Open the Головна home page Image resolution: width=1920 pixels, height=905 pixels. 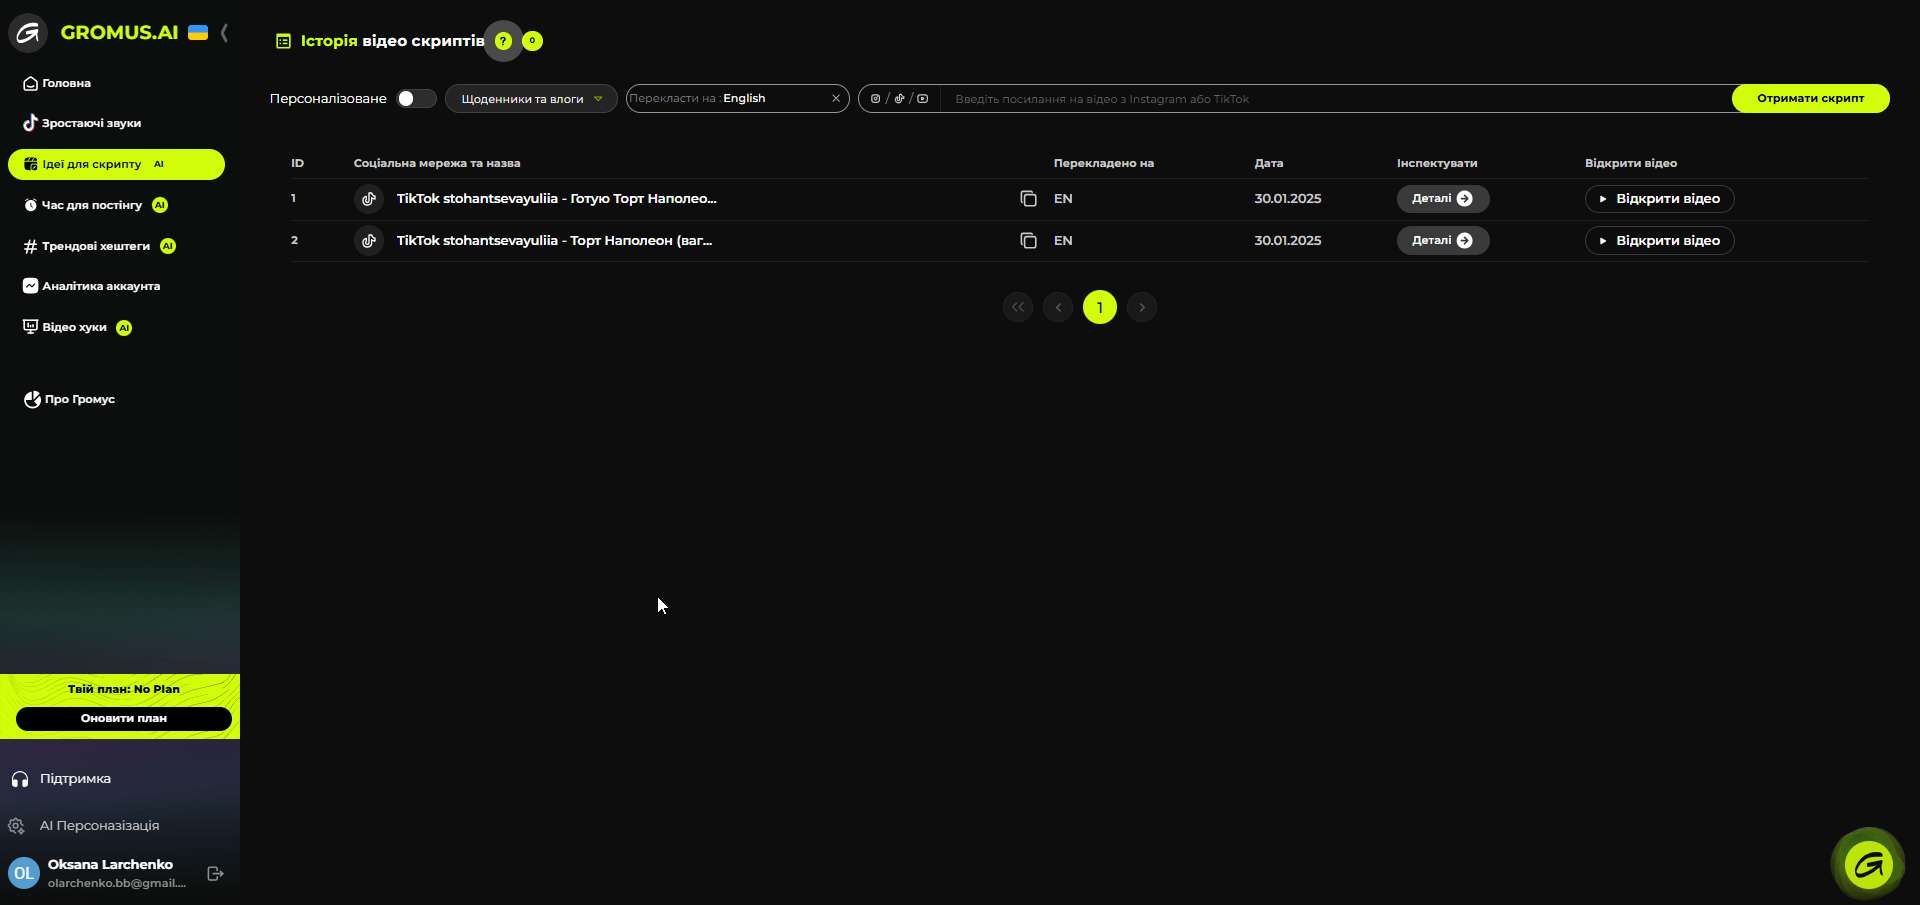click(x=57, y=83)
